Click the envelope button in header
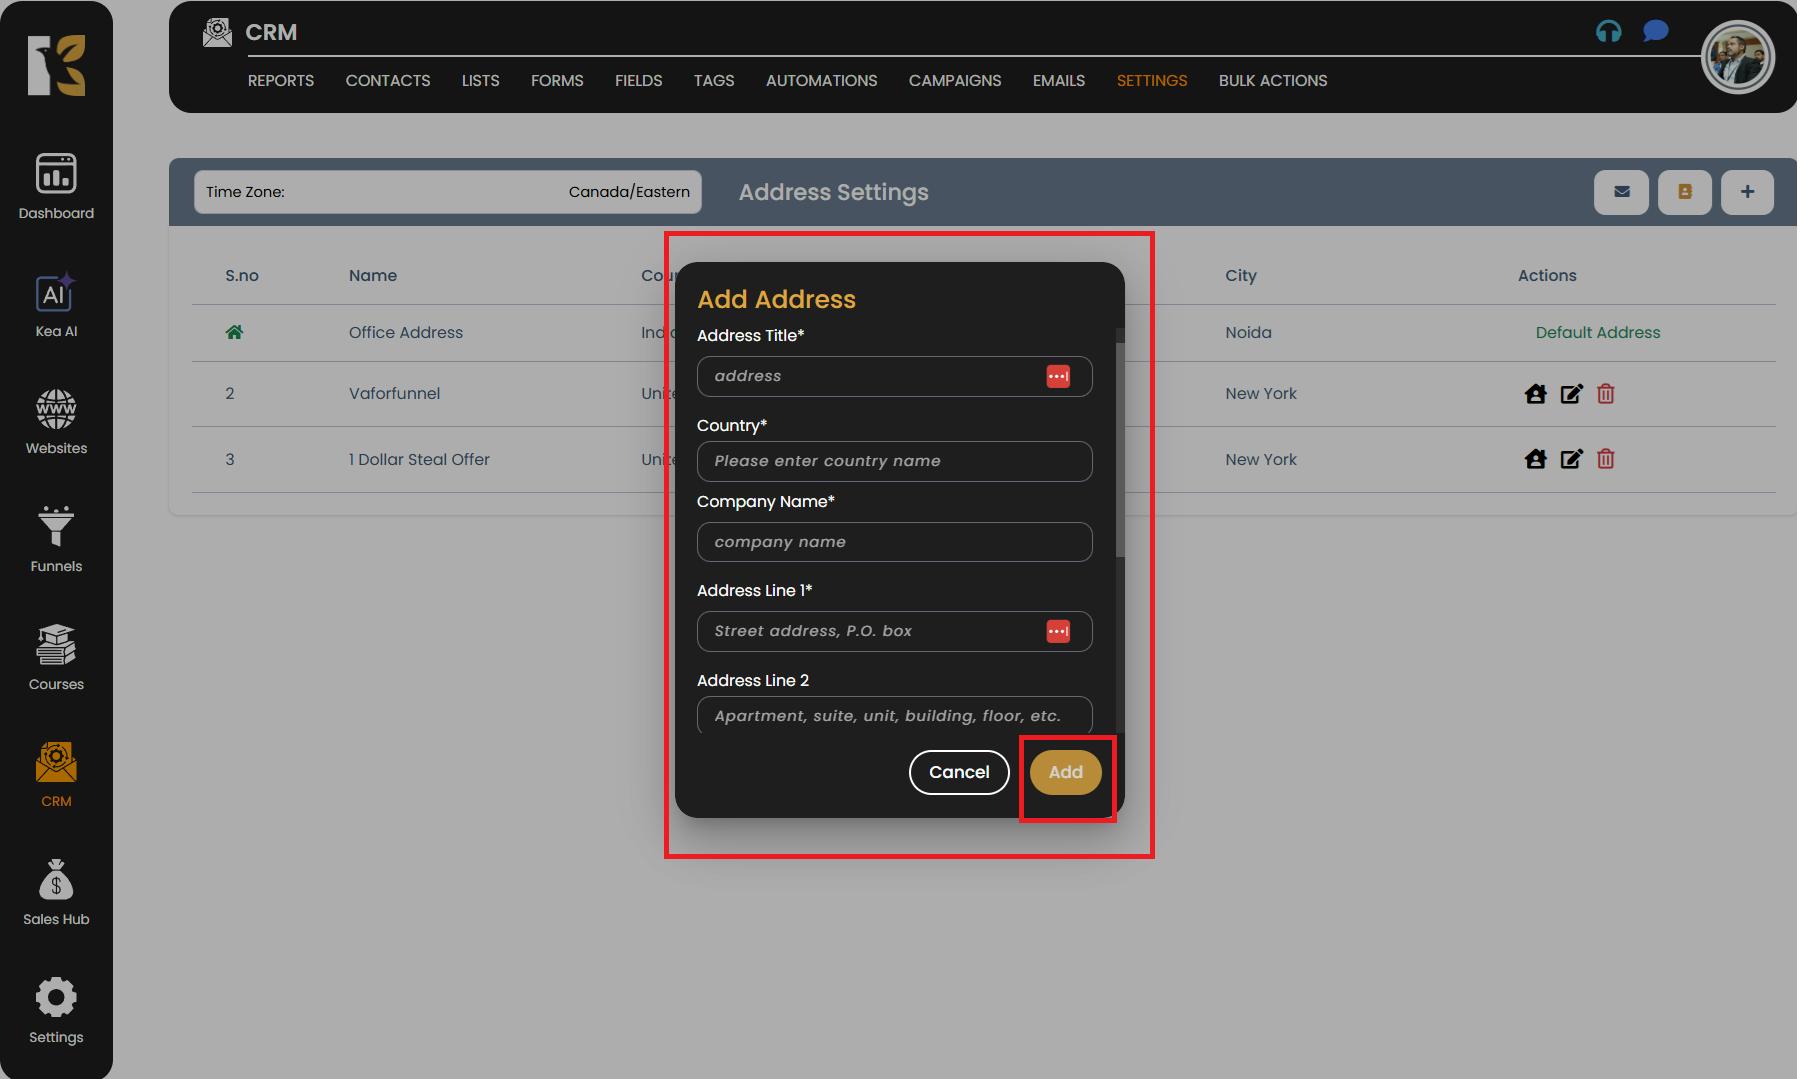Image resolution: width=1817 pixels, height=1079 pixels. (1621, 192)
